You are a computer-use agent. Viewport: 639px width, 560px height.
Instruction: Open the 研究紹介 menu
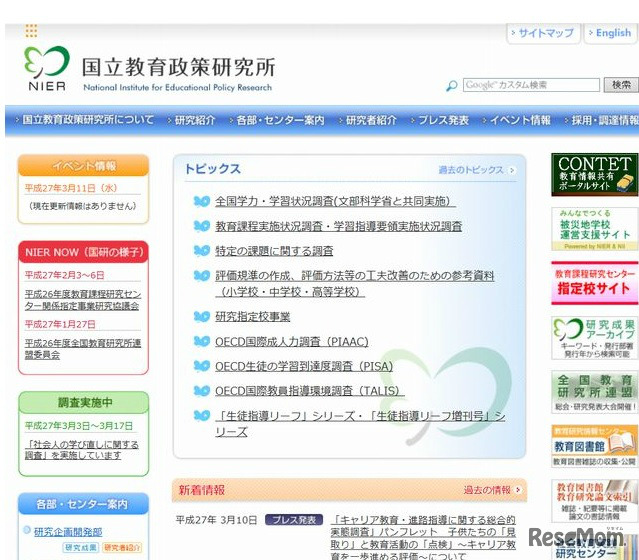point(192,120)
